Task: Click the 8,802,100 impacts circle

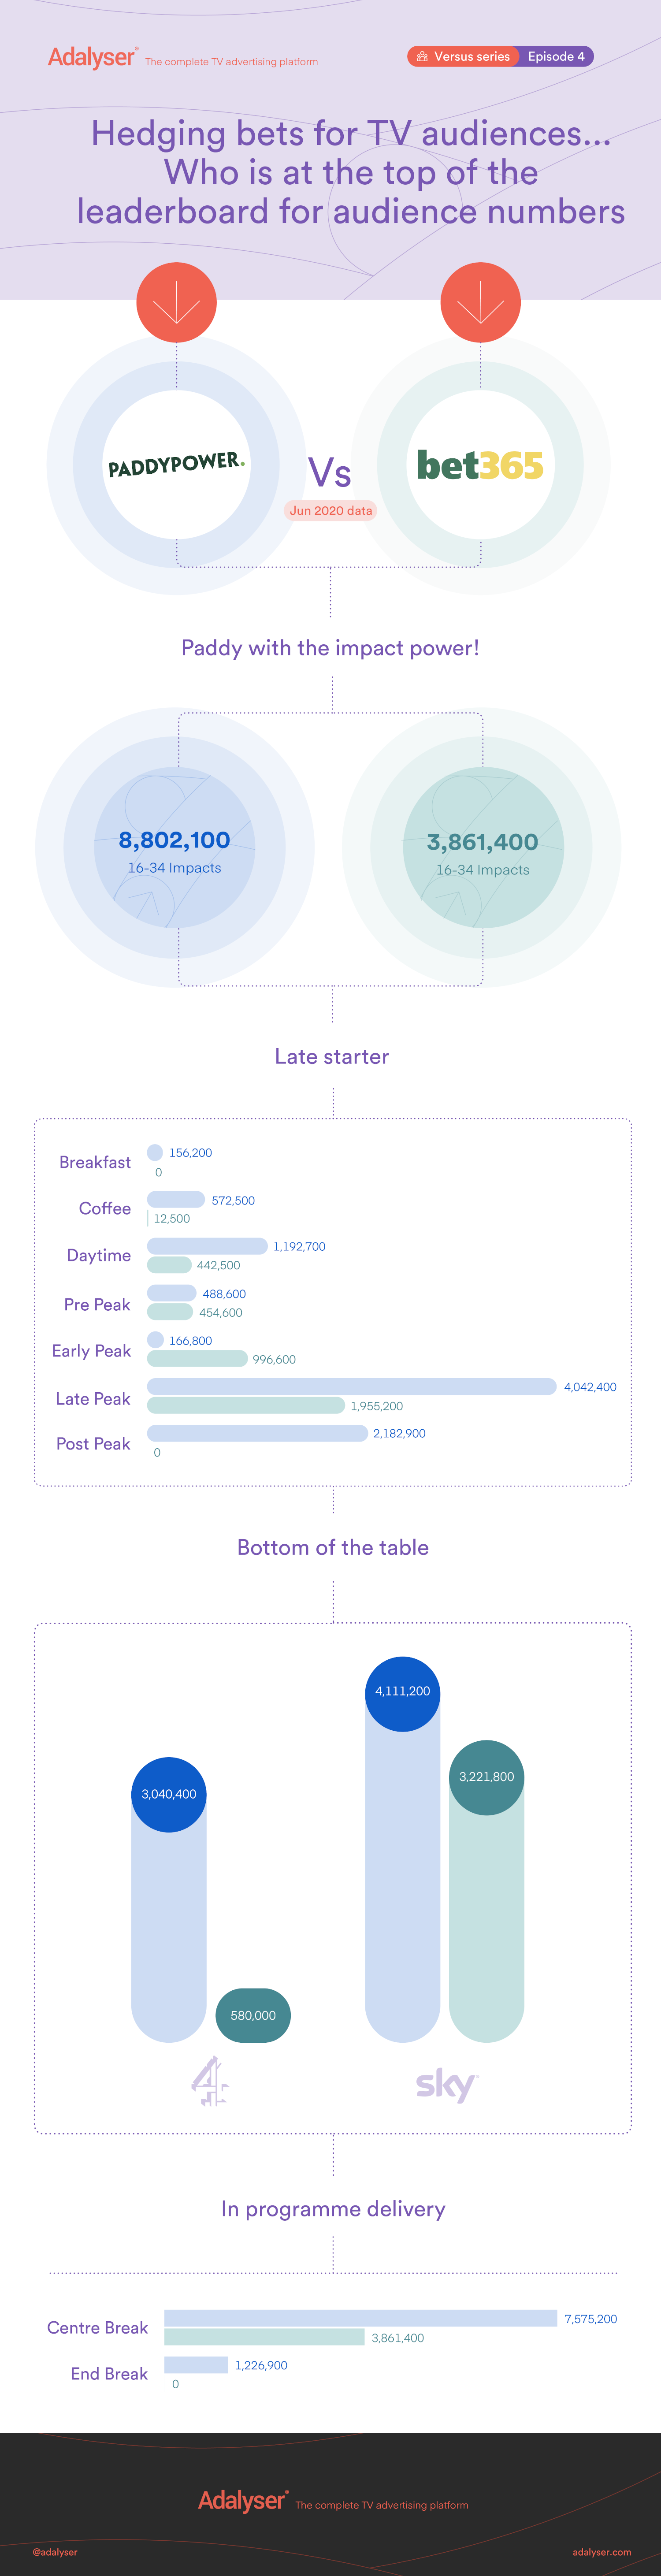Action: pyautogui.click(x=175, y=848)
